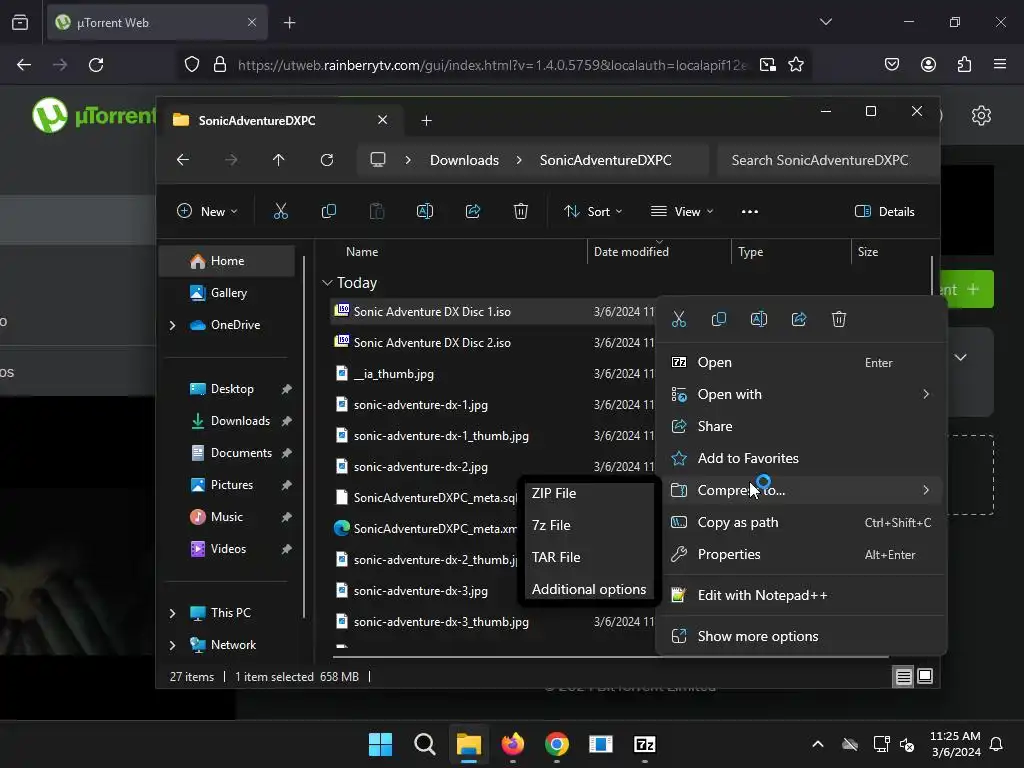Open taskbar Search
This screenshot has width=1024, height=768.
(424, 744)
